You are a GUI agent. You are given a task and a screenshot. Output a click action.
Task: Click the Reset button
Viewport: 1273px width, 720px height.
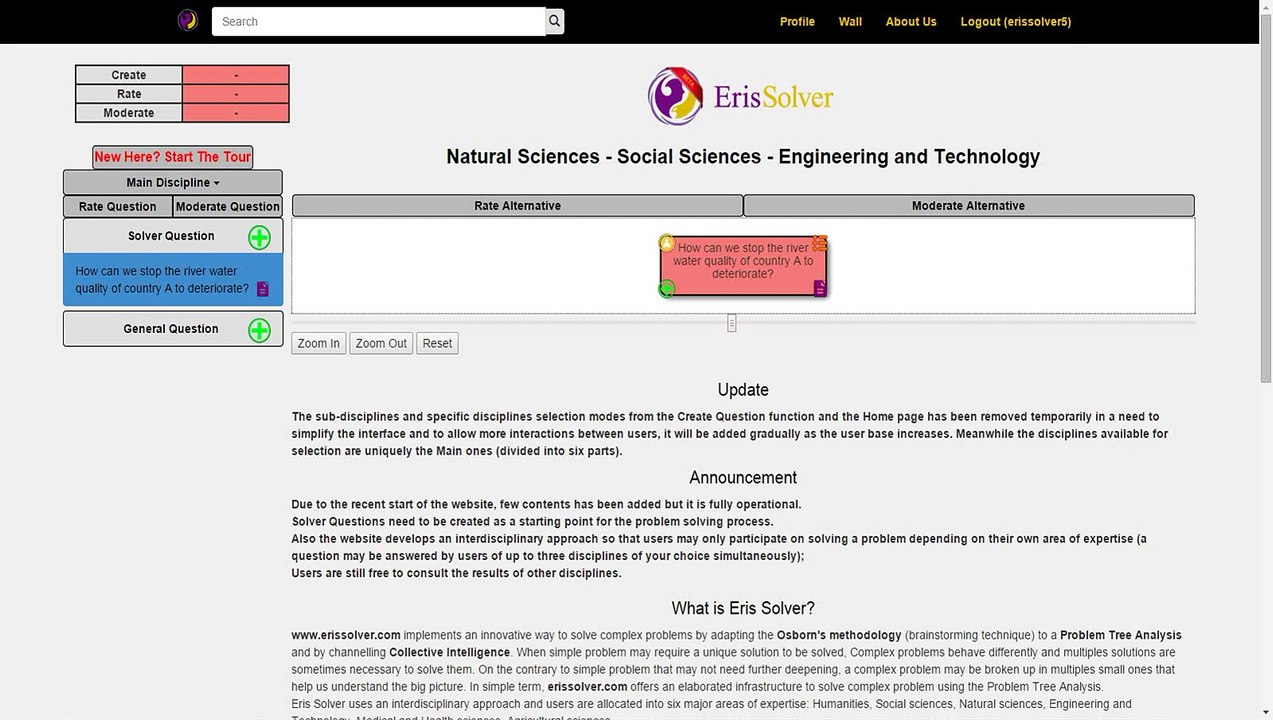437,343
